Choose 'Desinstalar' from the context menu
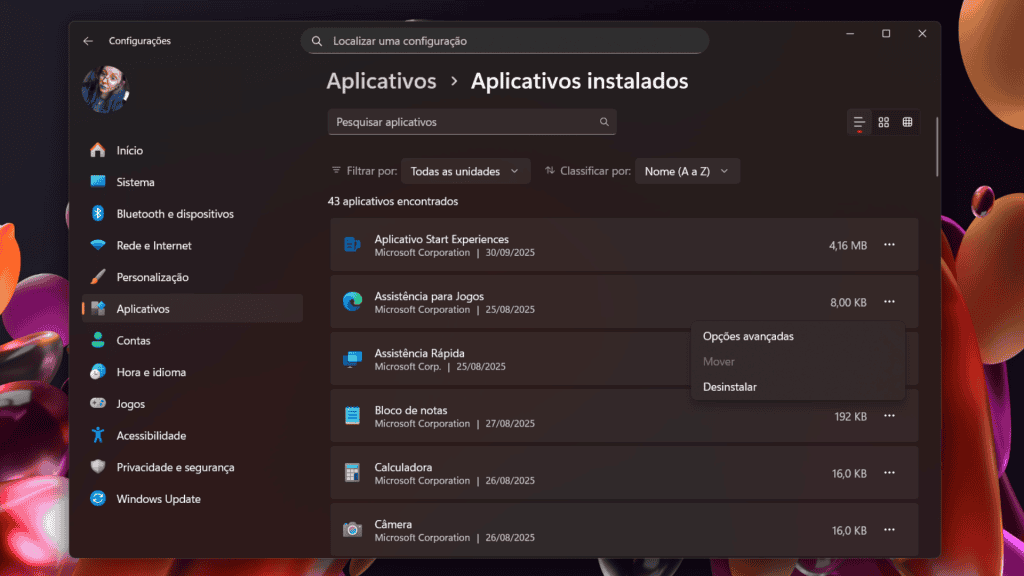 click(730, 387)
